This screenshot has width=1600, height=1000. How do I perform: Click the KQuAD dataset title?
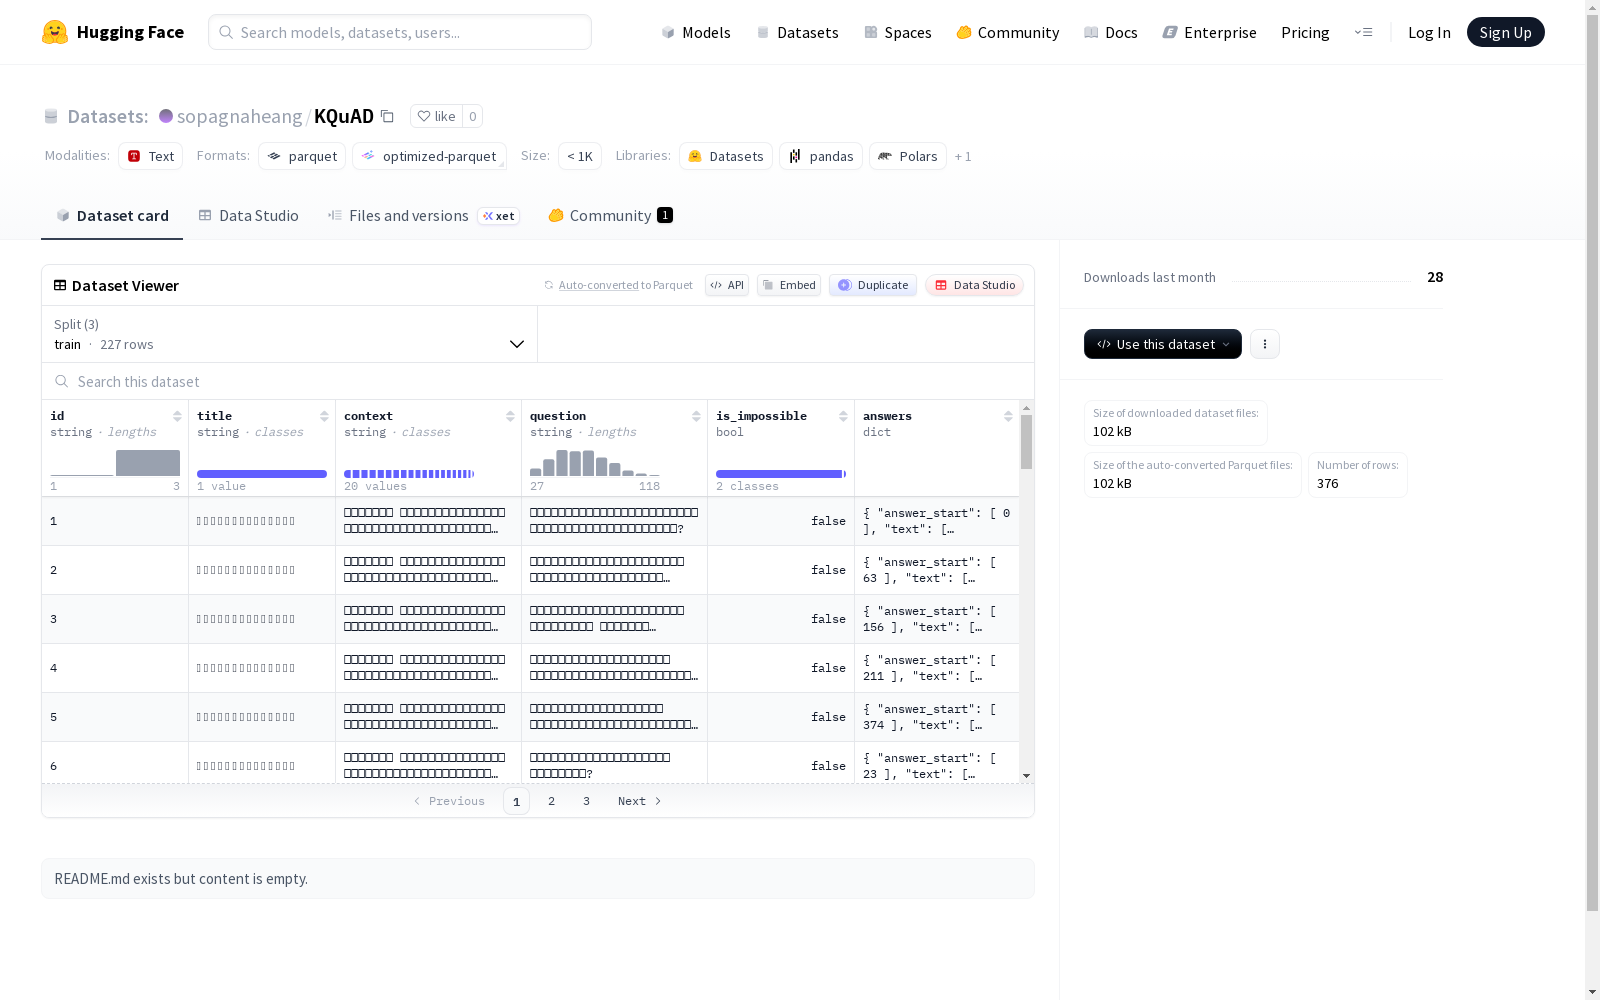pos(344,116)
